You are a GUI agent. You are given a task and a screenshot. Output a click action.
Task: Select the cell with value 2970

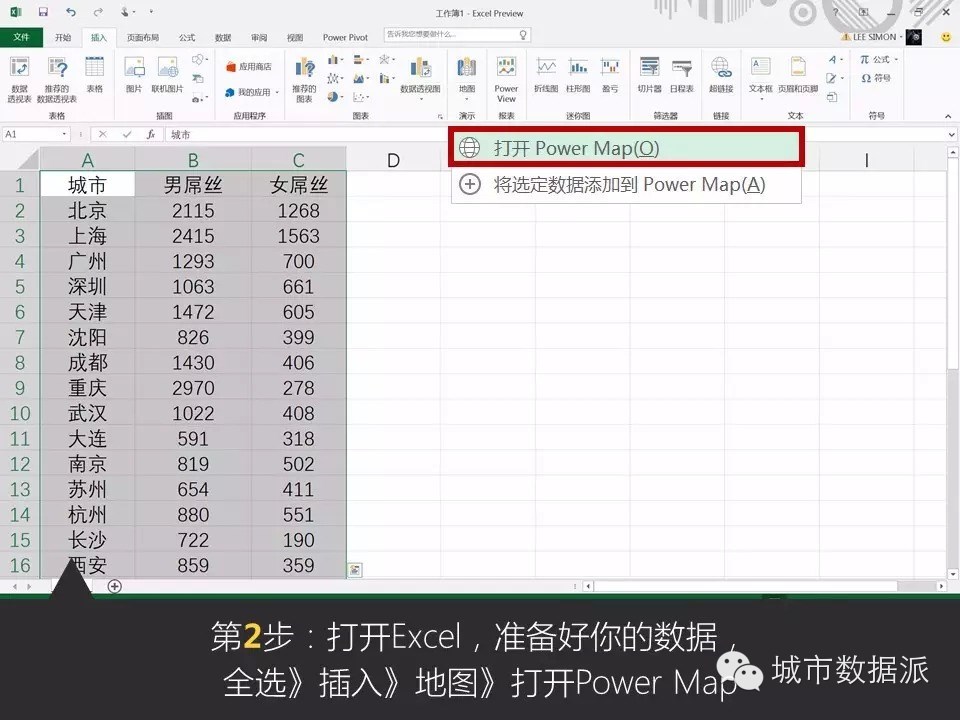coord(193,388)
